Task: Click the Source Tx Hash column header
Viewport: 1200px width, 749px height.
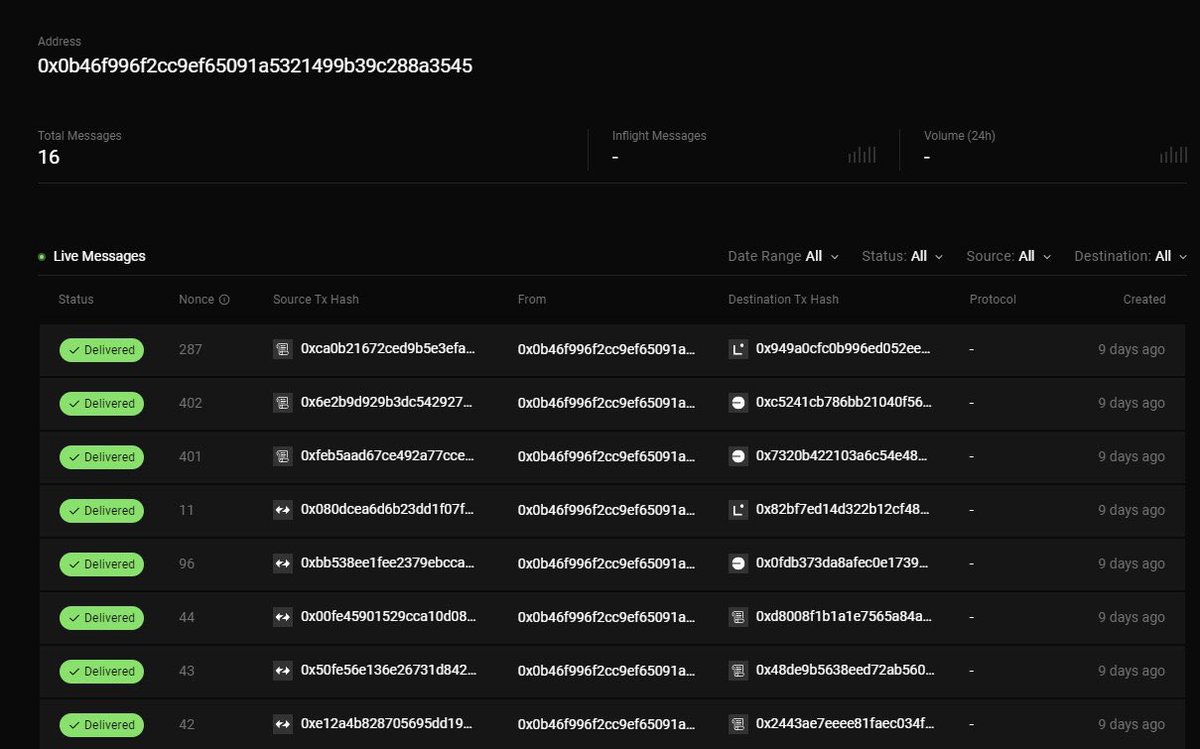Action: click(x=316, y=299)
